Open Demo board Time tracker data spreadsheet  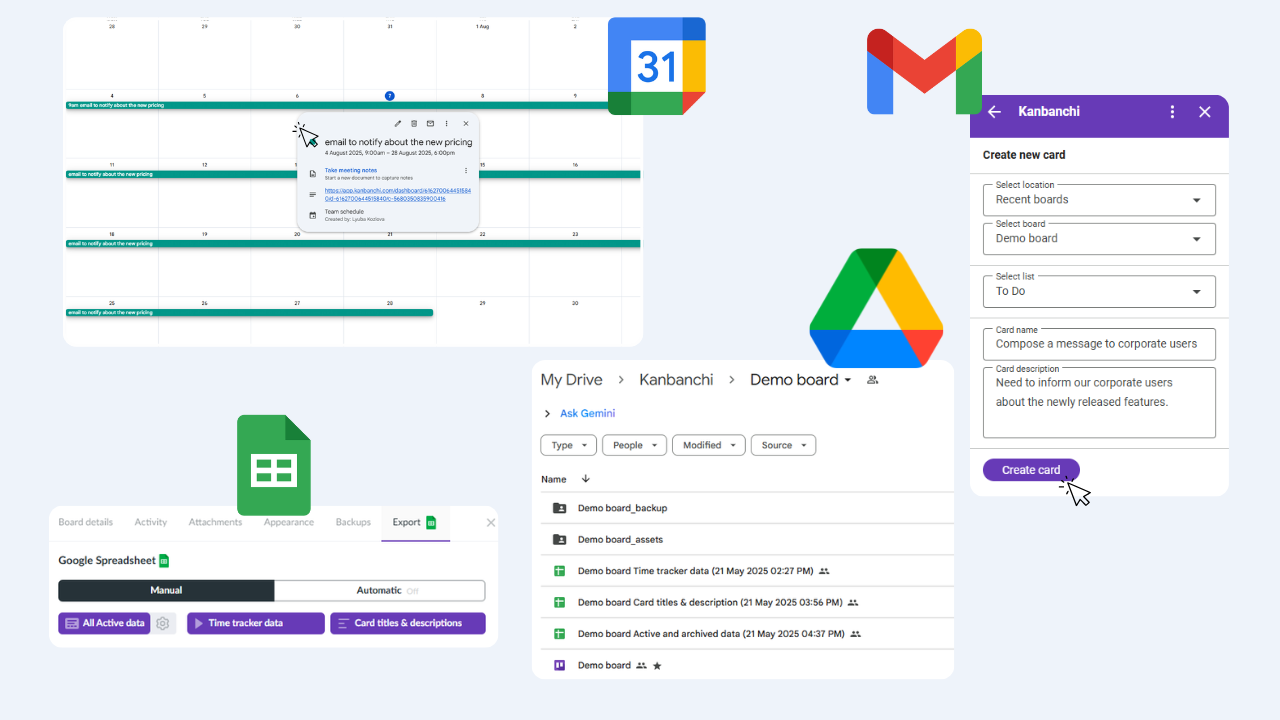coord(696,571)
